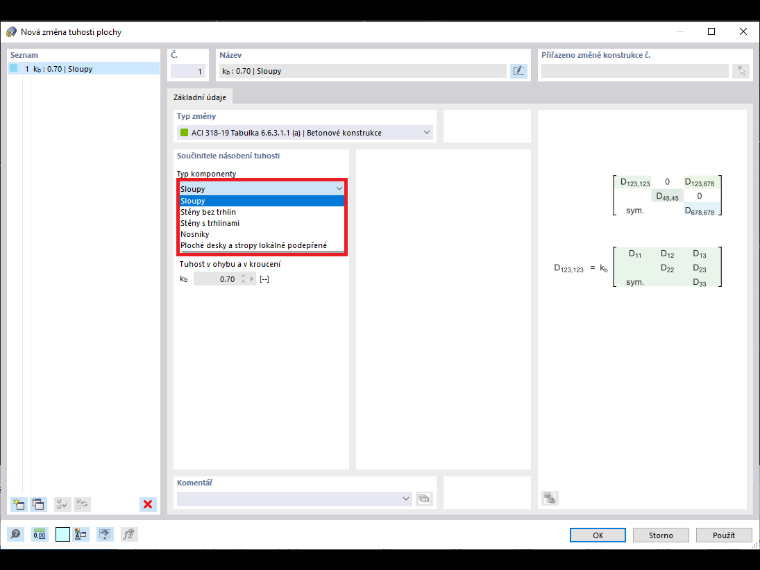Delete the selected item with red X
Screen dimensions: 760x570
coord(148,504)
